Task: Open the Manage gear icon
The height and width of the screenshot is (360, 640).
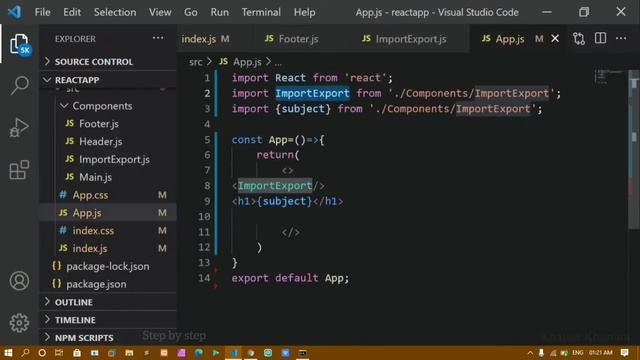Action: click(19, 323)
